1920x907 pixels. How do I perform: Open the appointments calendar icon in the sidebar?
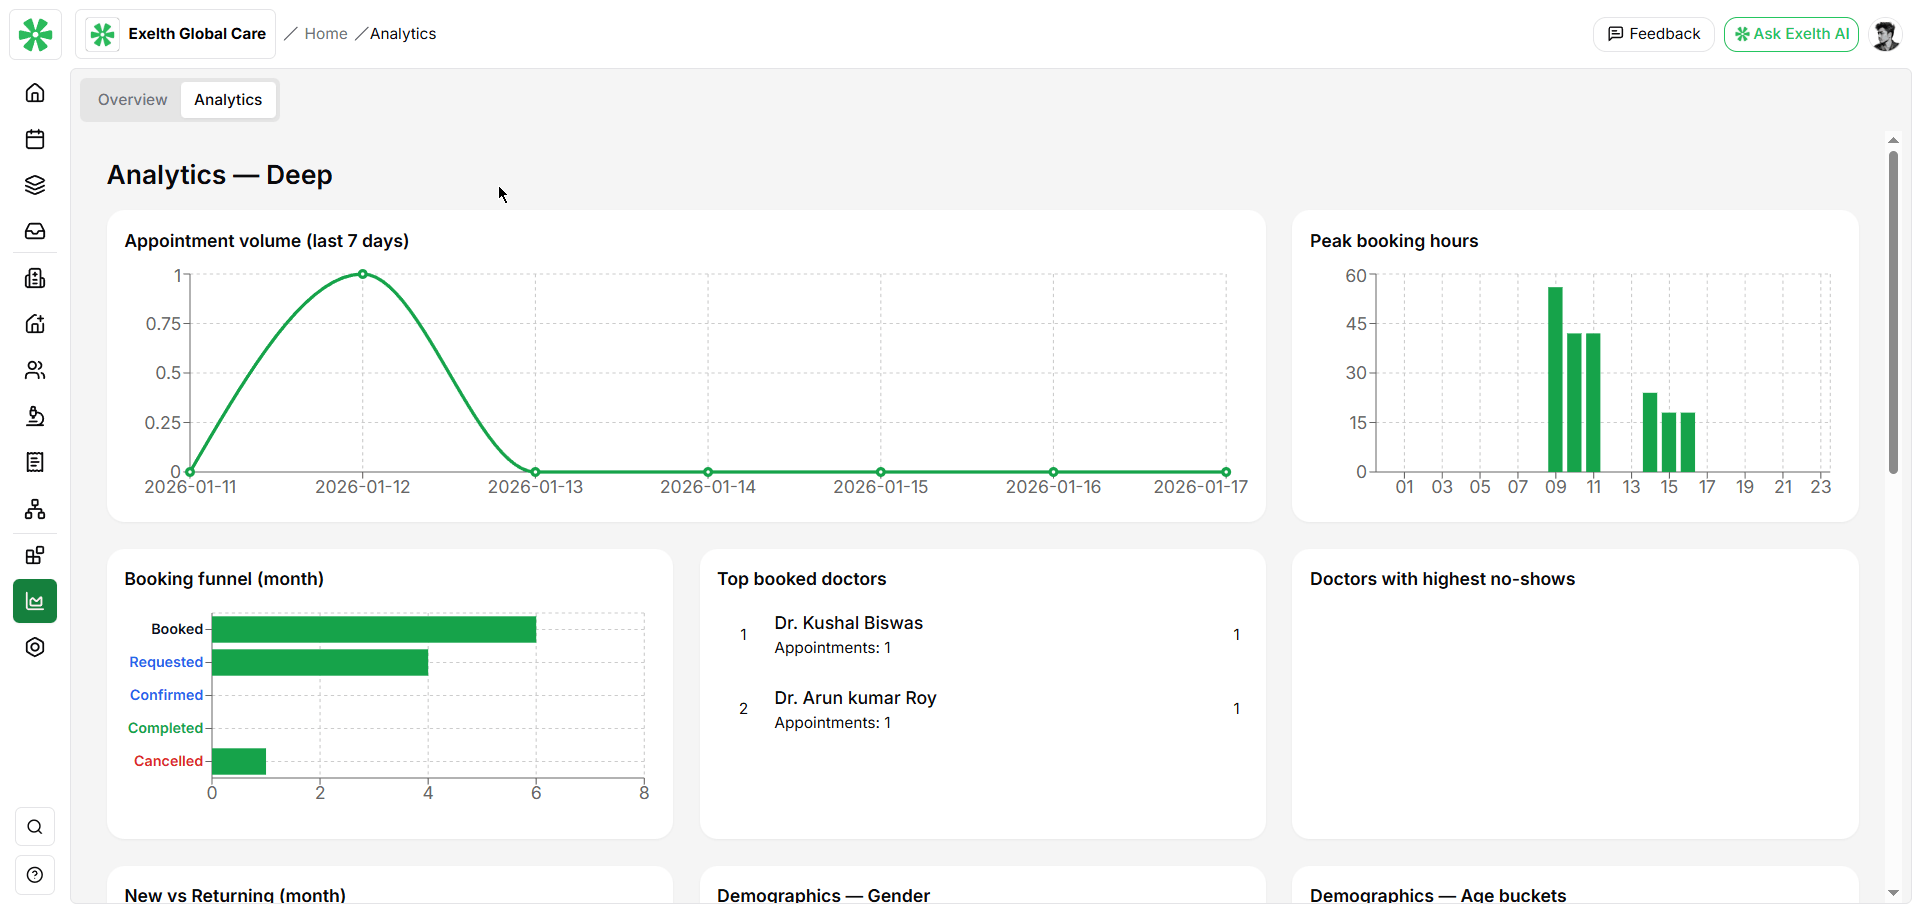click(x=35, y=139)
